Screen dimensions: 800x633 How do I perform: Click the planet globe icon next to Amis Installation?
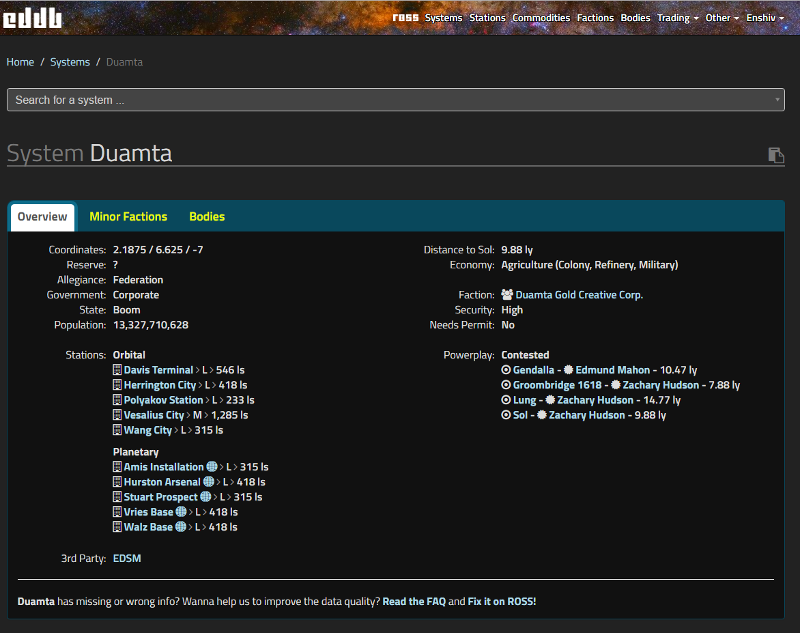(212, 467)
